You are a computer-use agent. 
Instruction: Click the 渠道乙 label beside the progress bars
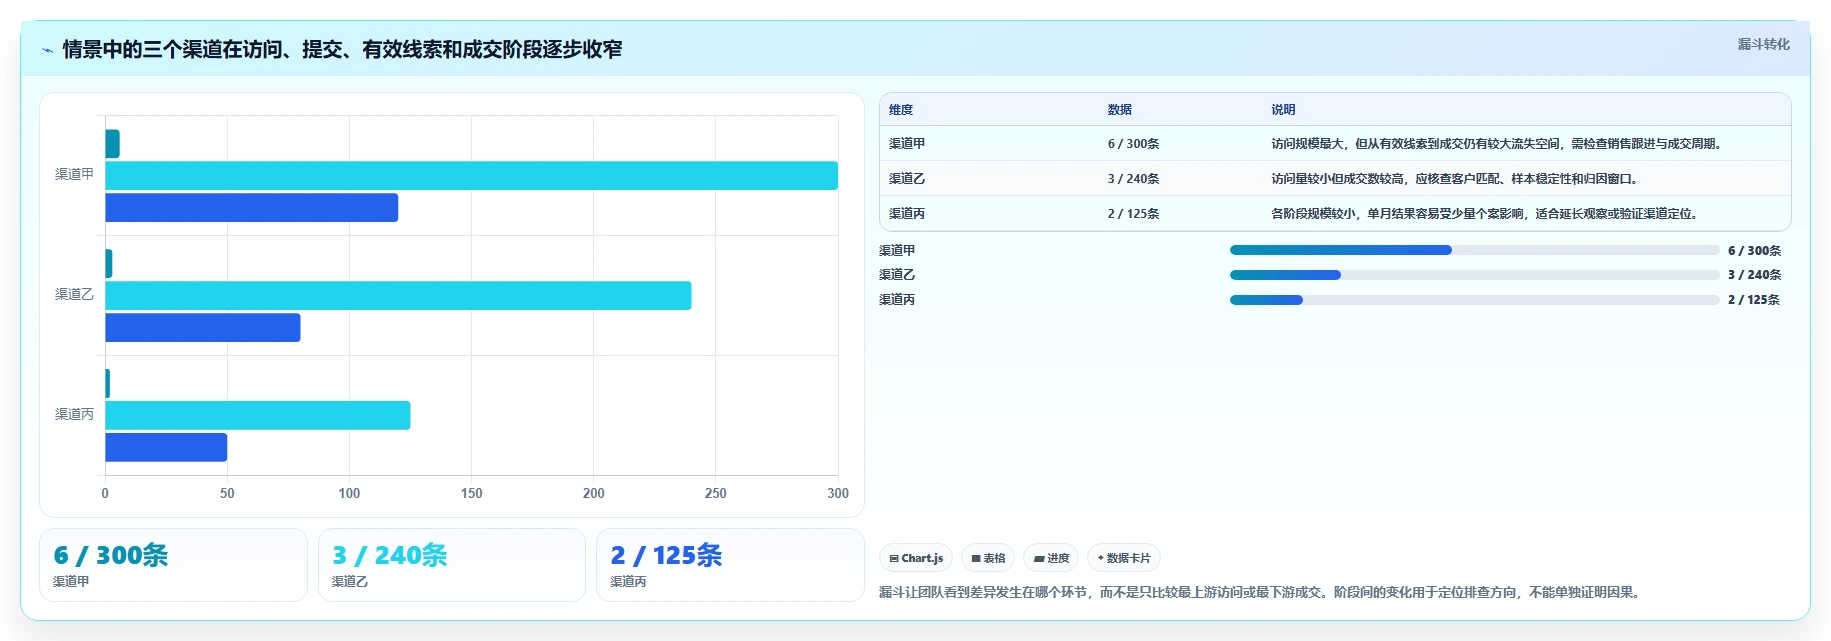pos(897,275)
